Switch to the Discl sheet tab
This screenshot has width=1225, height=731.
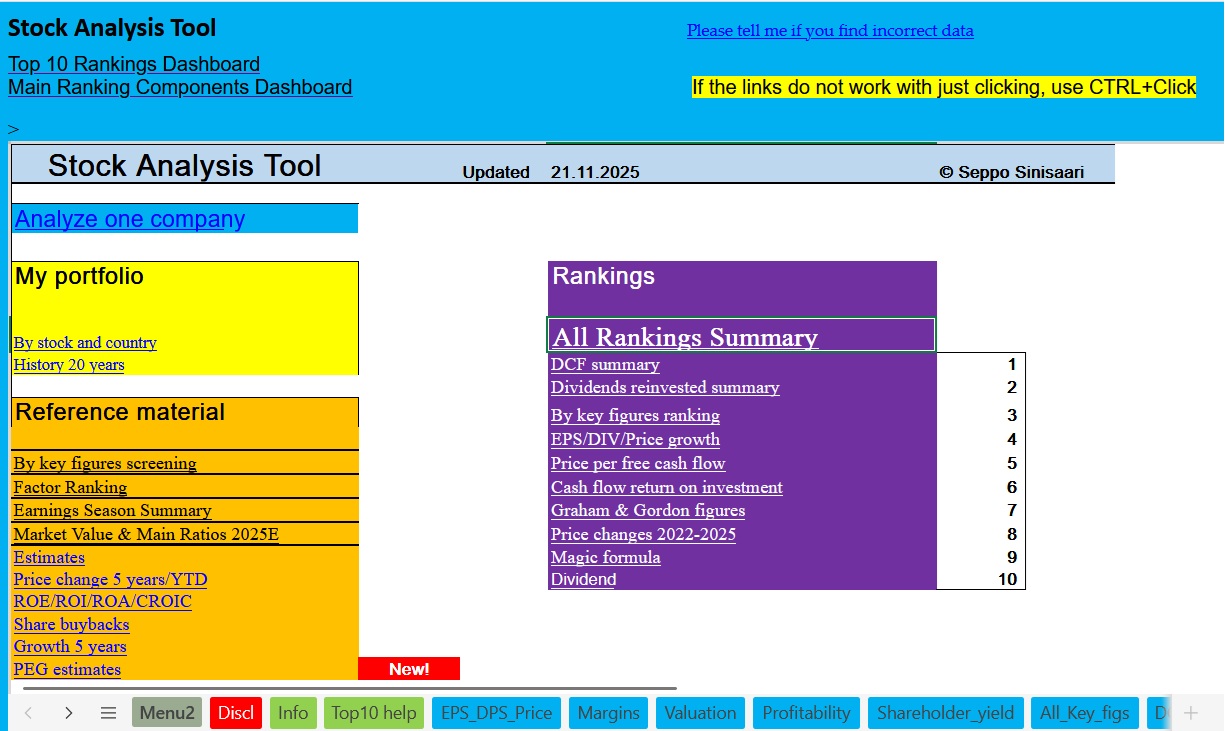click(x=236, y=713)
